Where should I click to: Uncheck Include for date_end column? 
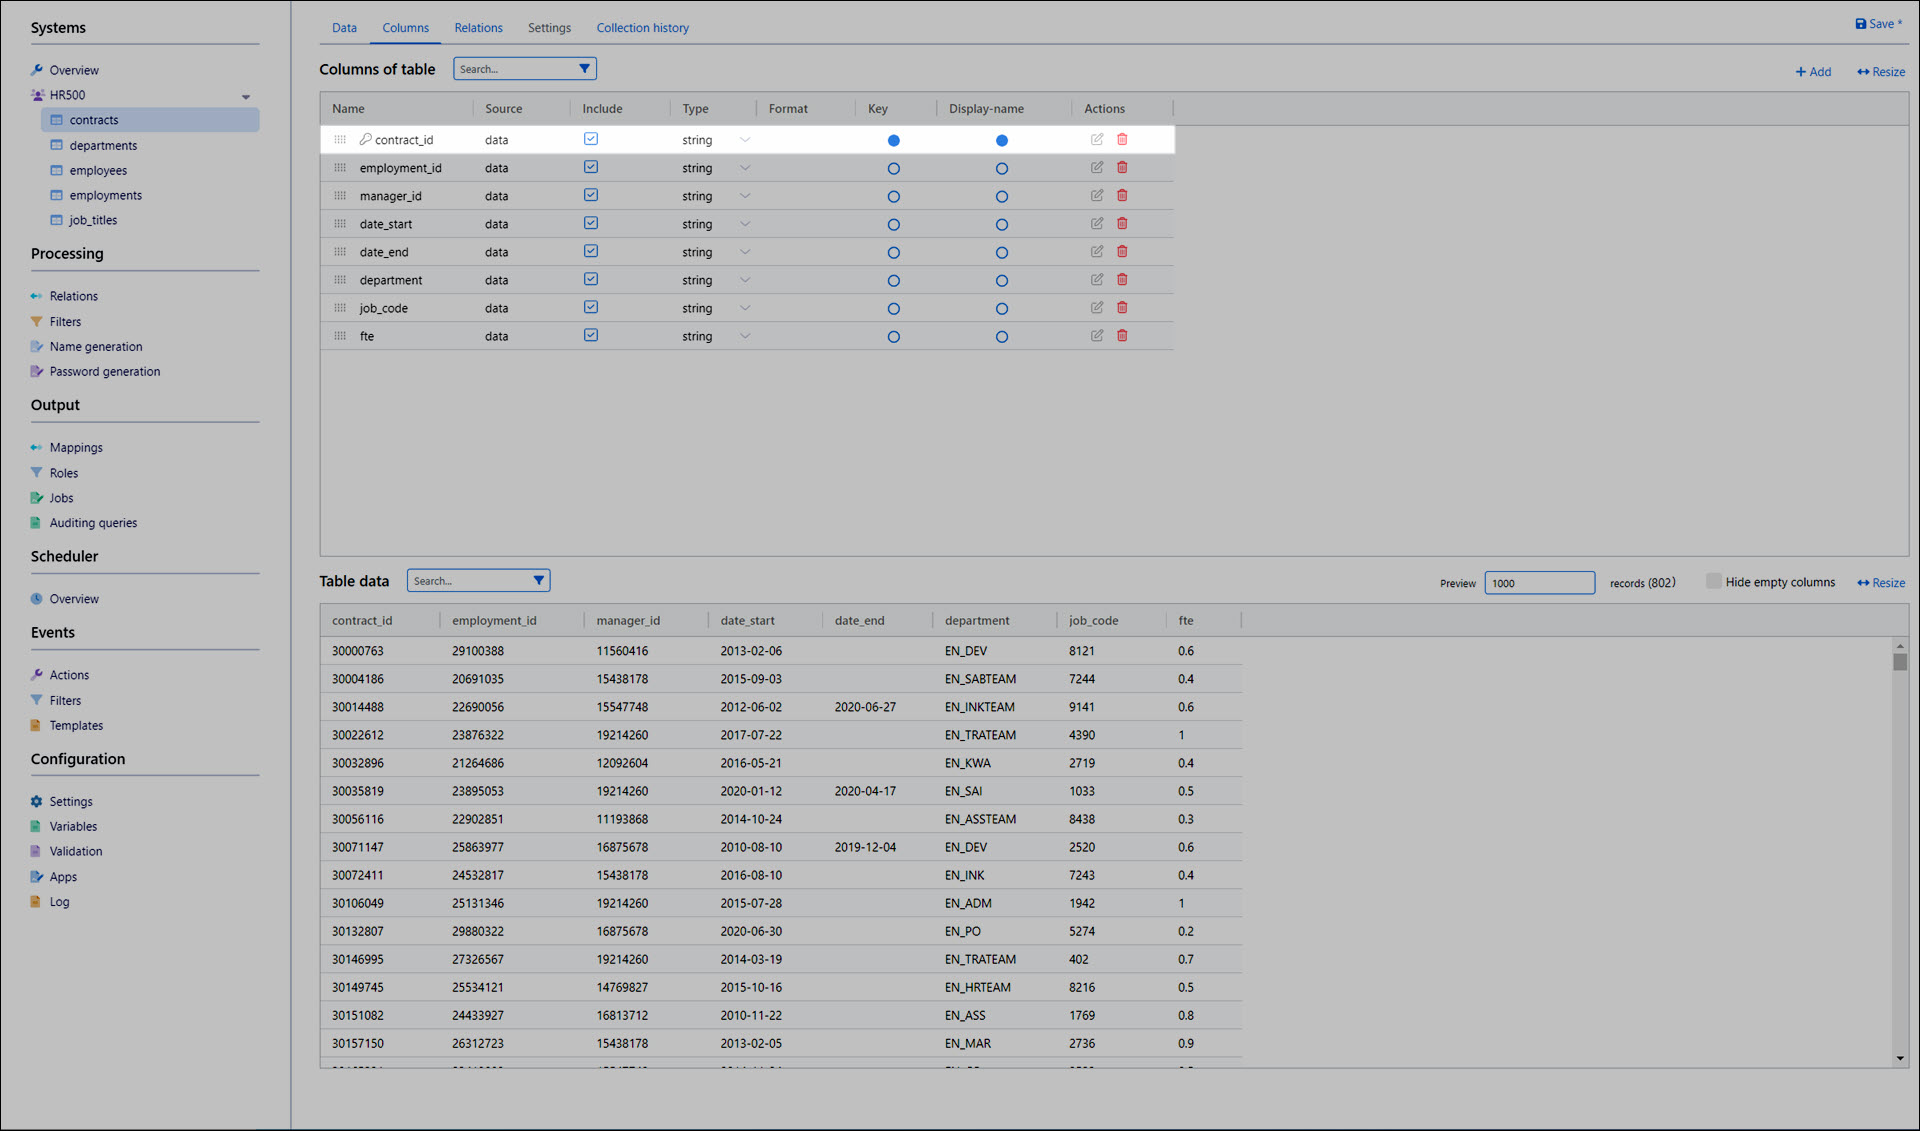[x=591, y=251]
